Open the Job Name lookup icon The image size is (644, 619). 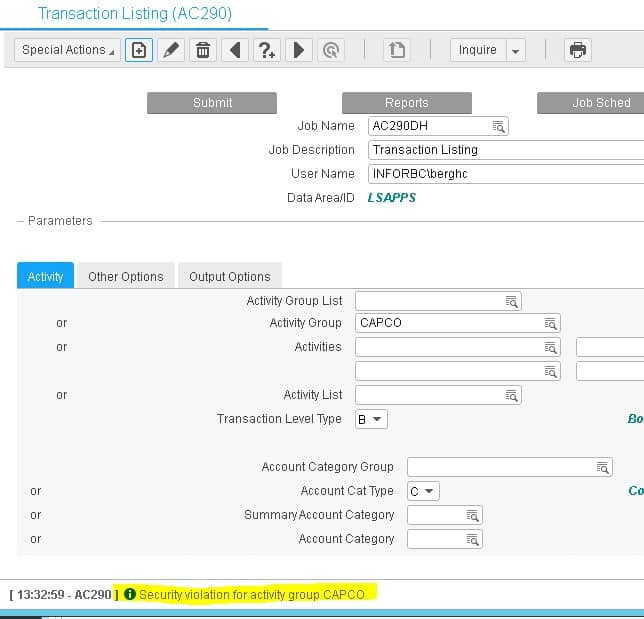[498, 127]
